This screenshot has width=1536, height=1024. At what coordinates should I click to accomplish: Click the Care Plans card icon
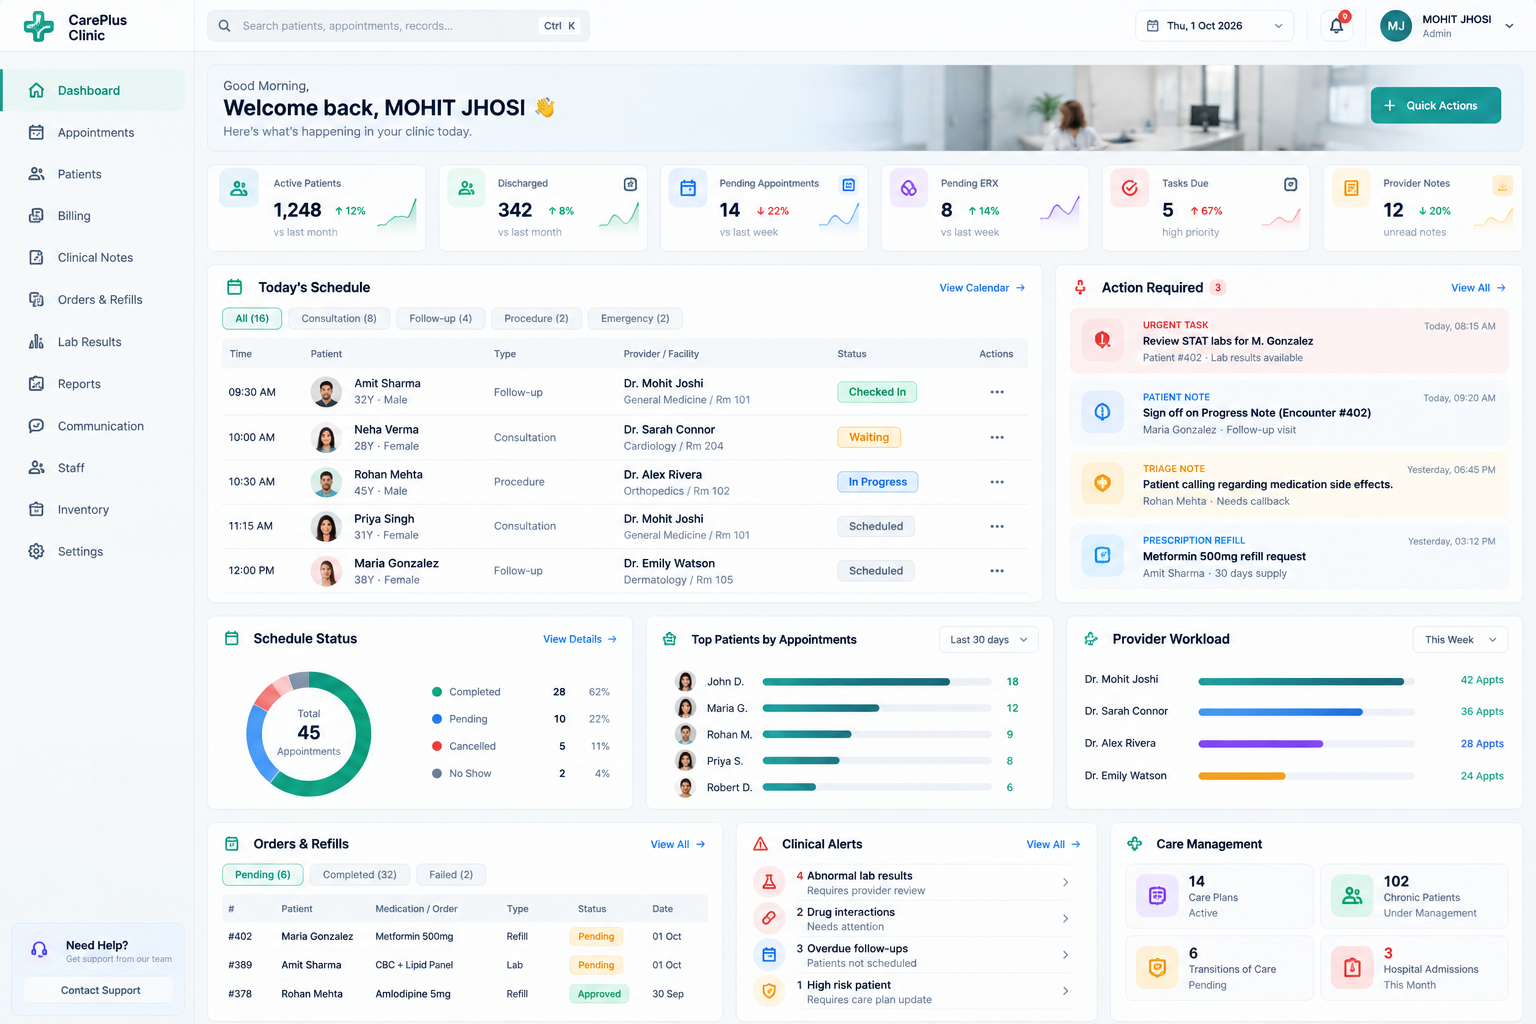tap(1157, 896)
